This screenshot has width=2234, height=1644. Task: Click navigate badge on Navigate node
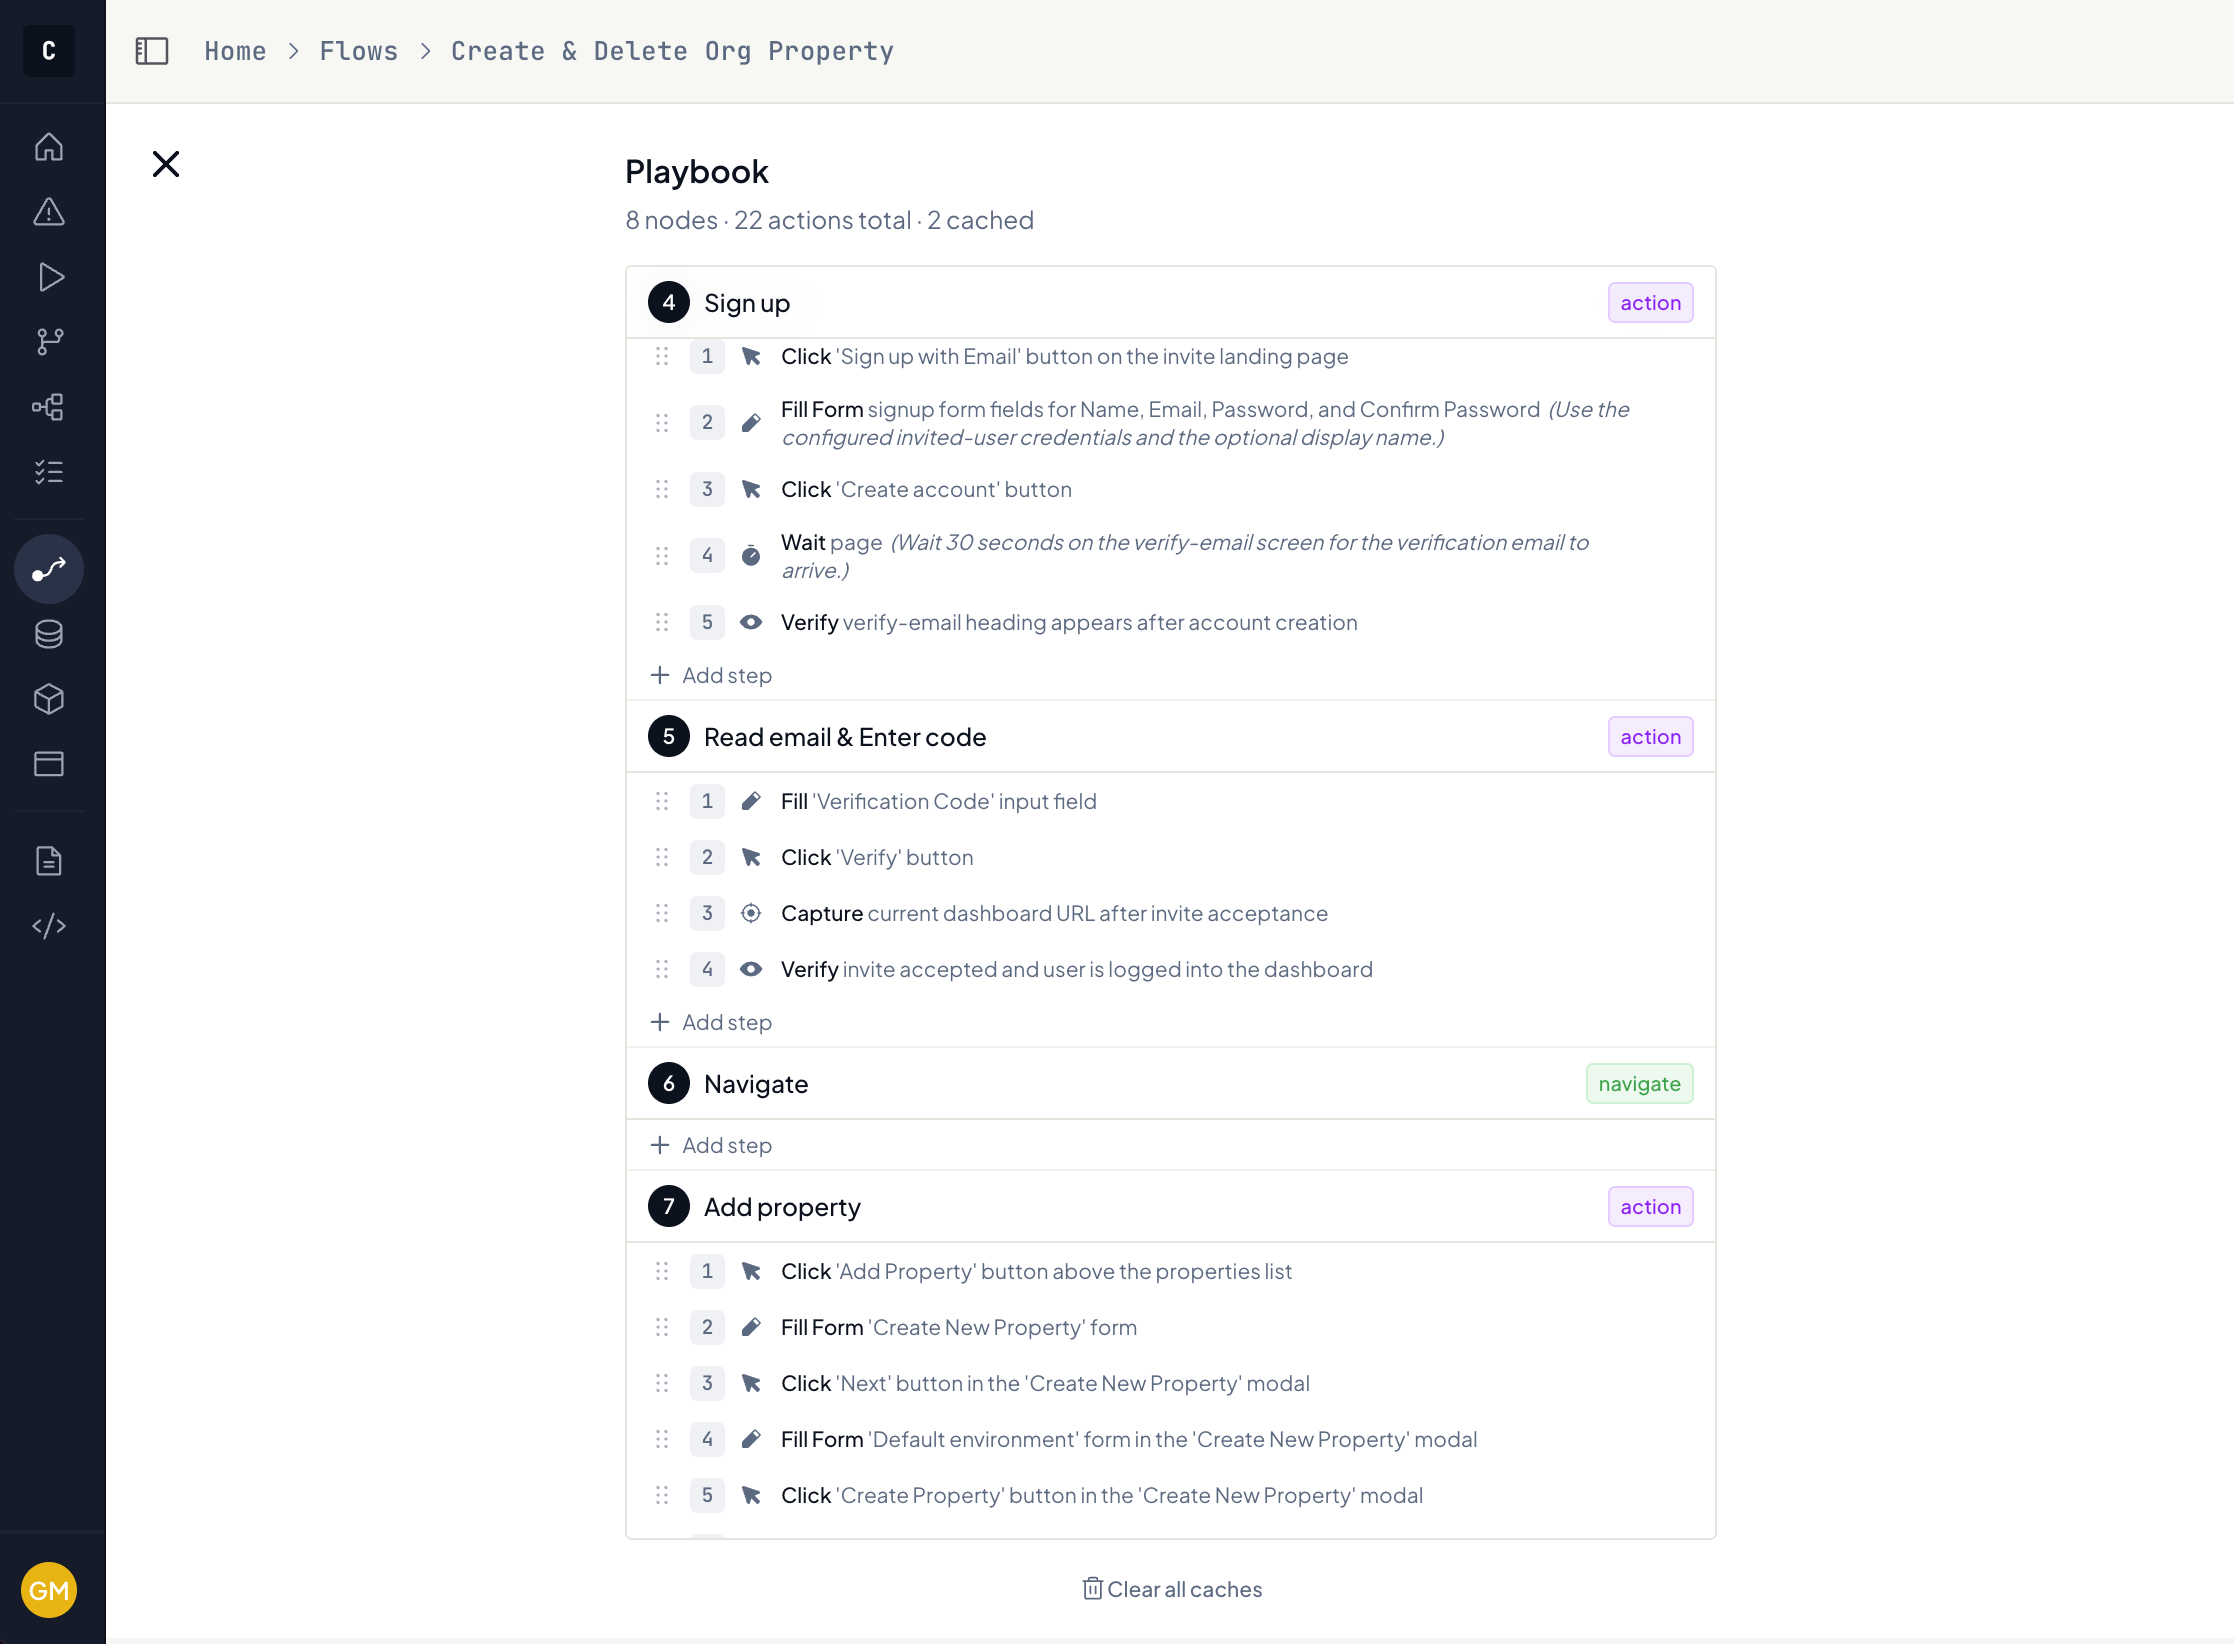click(1639, 1084)
